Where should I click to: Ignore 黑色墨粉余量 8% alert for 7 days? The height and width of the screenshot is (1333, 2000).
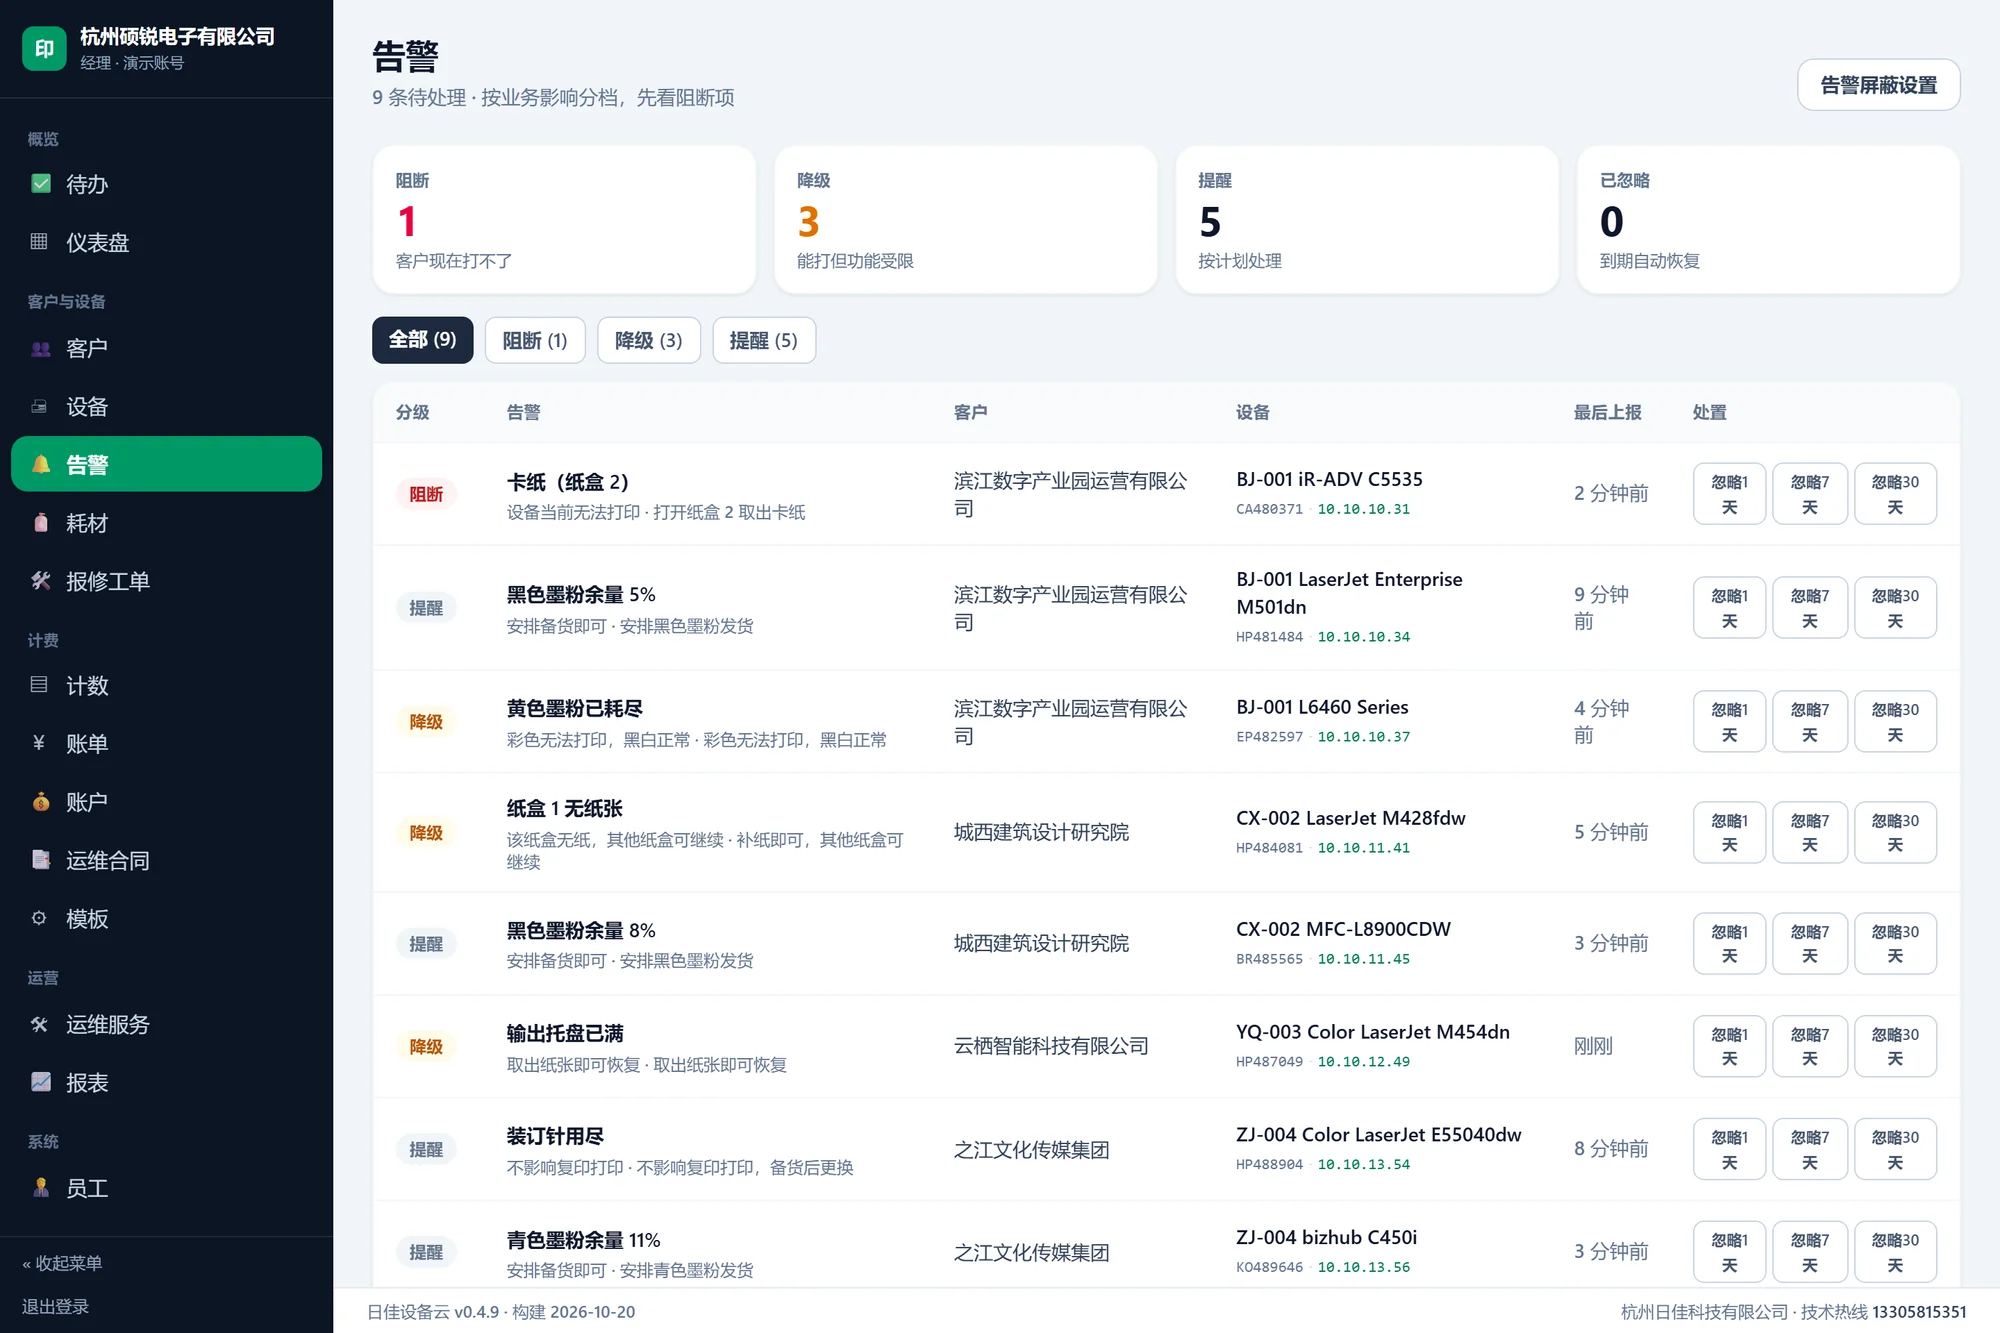click(1810, 943)
